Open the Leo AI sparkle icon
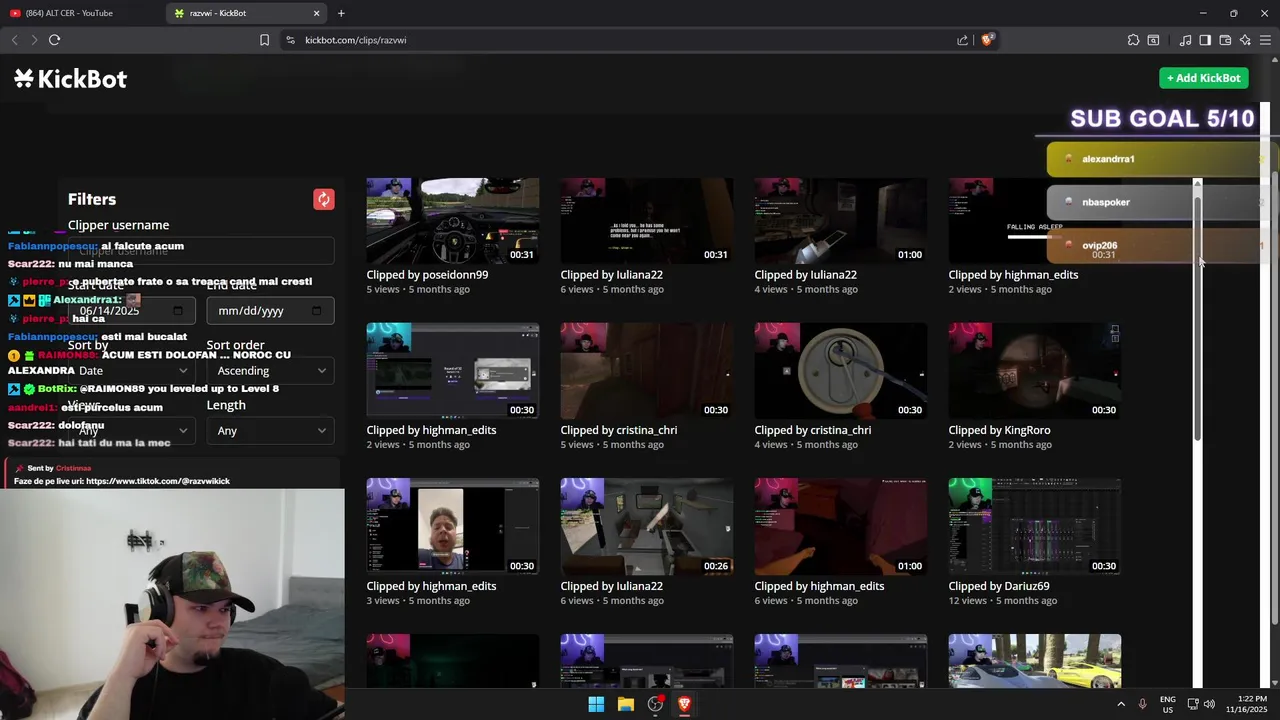This screenshot has width=1280, height=720. coord(1245,40)
